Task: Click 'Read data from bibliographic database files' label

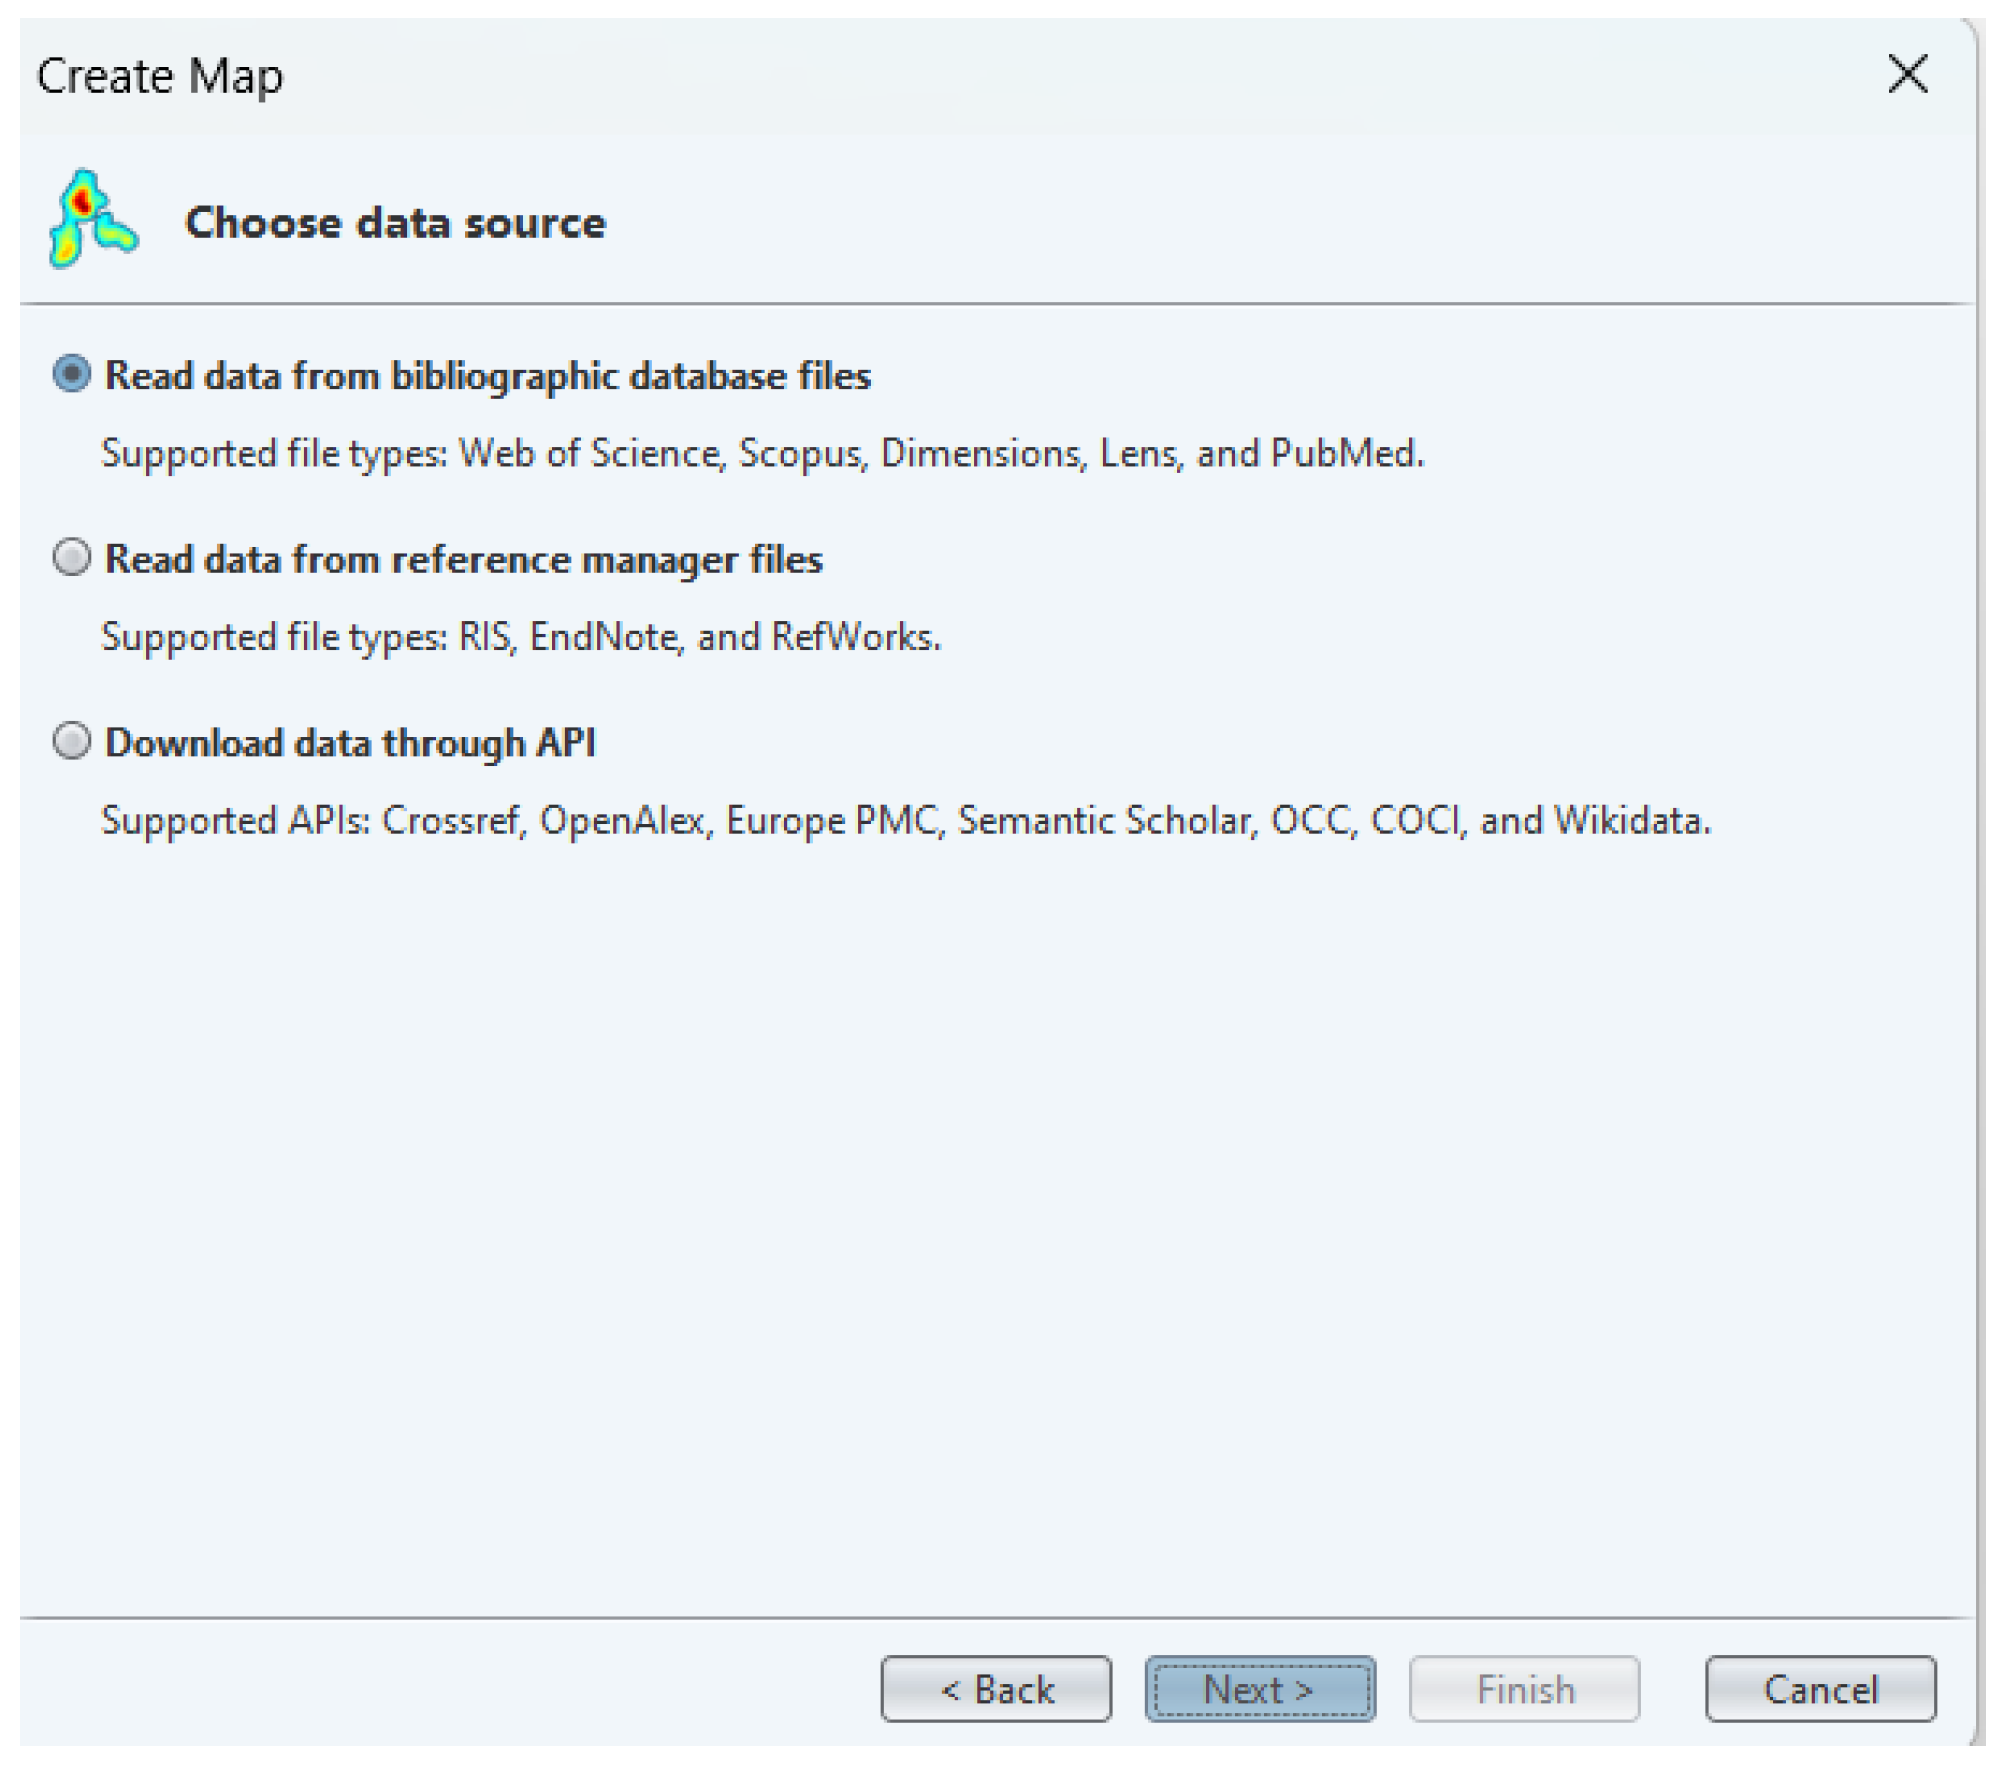Action: (x=488, y=376)
